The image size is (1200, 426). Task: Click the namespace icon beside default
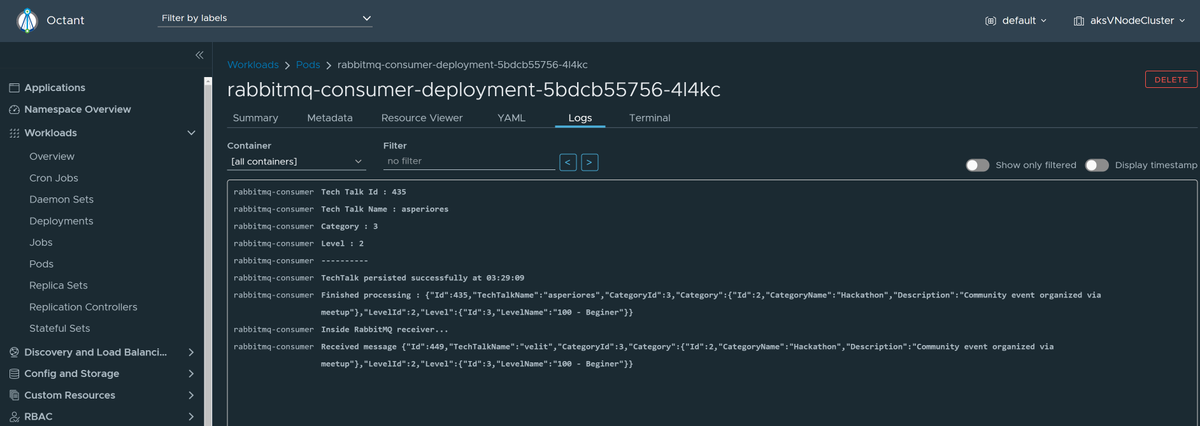991,20
